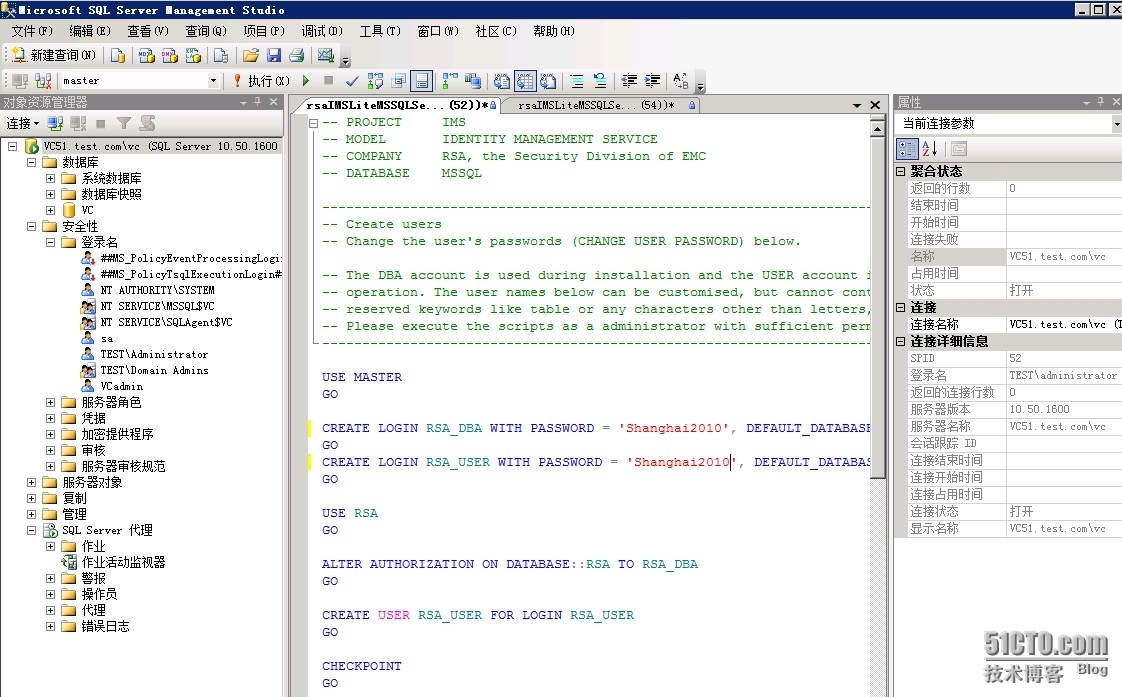Open the 帮助(H) menu

click(x=554, y=31)
